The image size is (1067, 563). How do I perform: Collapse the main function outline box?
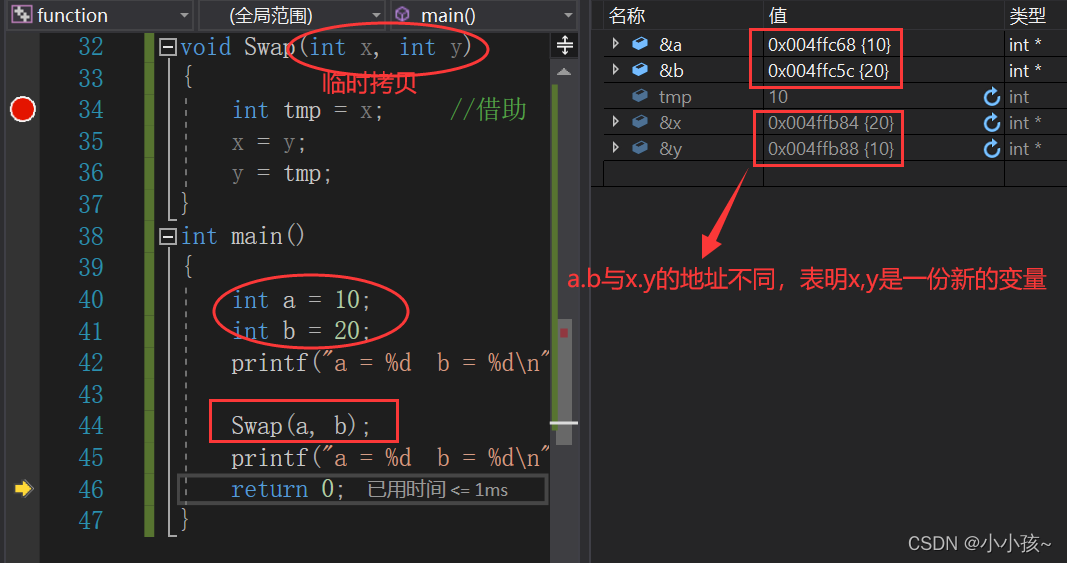167,236
